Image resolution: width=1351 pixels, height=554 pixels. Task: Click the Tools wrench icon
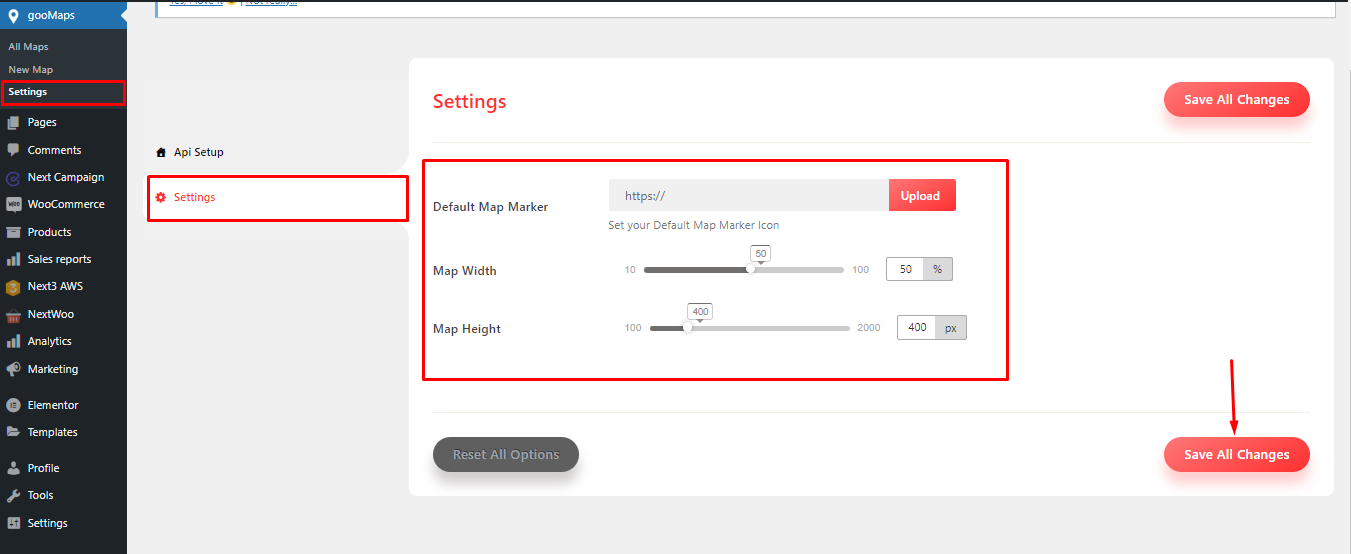click(13, 495)
